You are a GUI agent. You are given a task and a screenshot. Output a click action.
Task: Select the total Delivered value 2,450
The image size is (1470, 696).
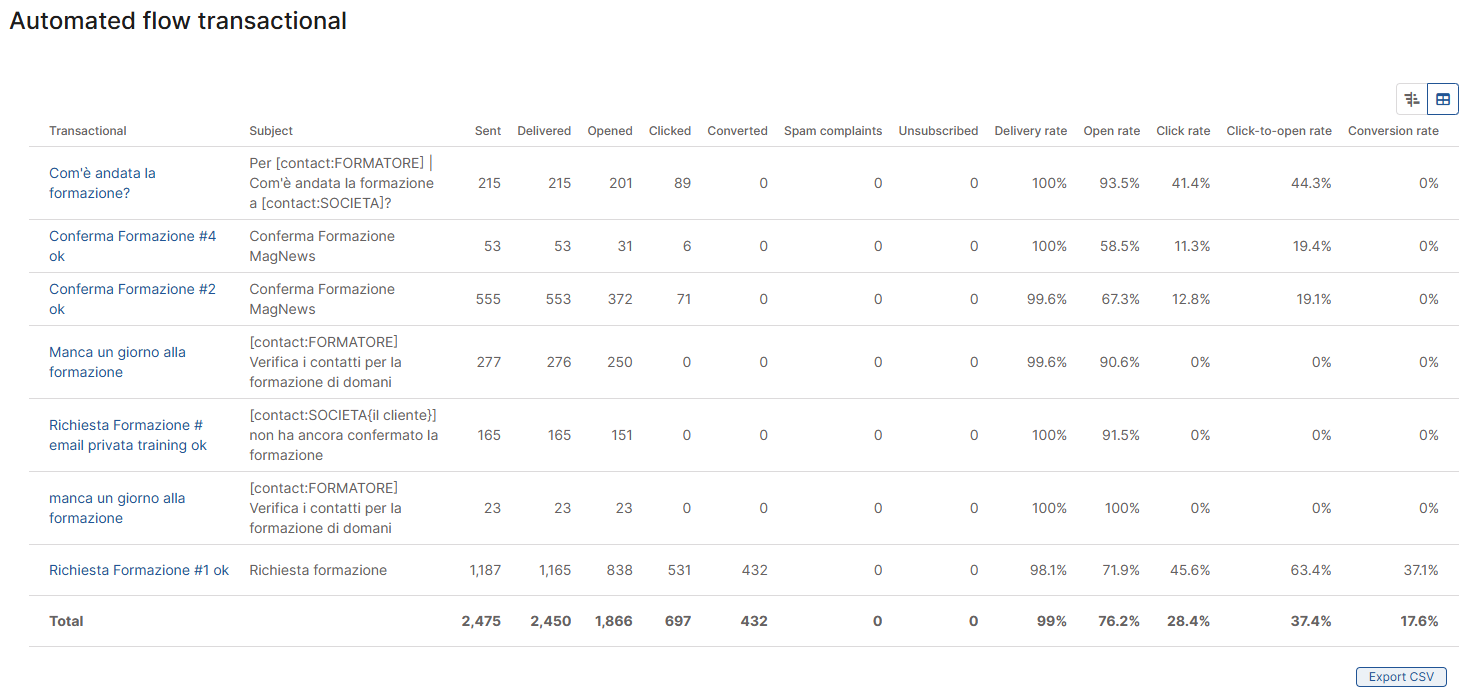(551, 621)
